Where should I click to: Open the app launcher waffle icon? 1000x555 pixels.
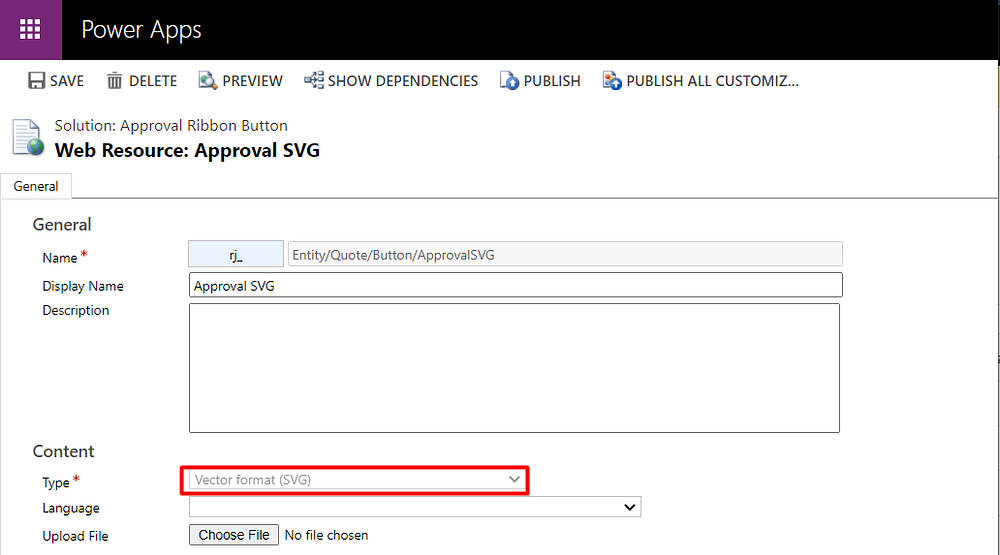30,29
